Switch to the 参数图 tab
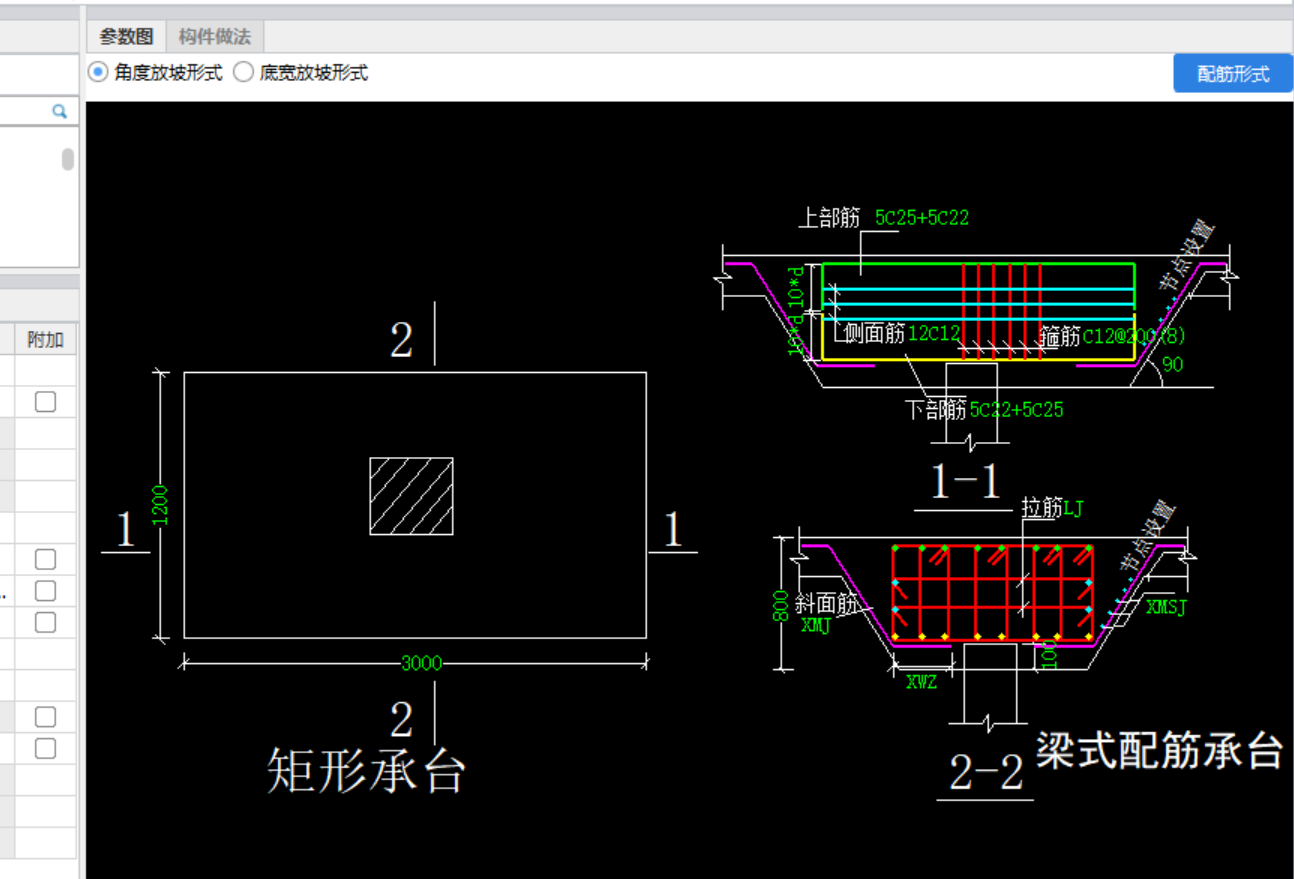Image resolution: width=1294 pixels, height=879 pixels. point(126,37)
